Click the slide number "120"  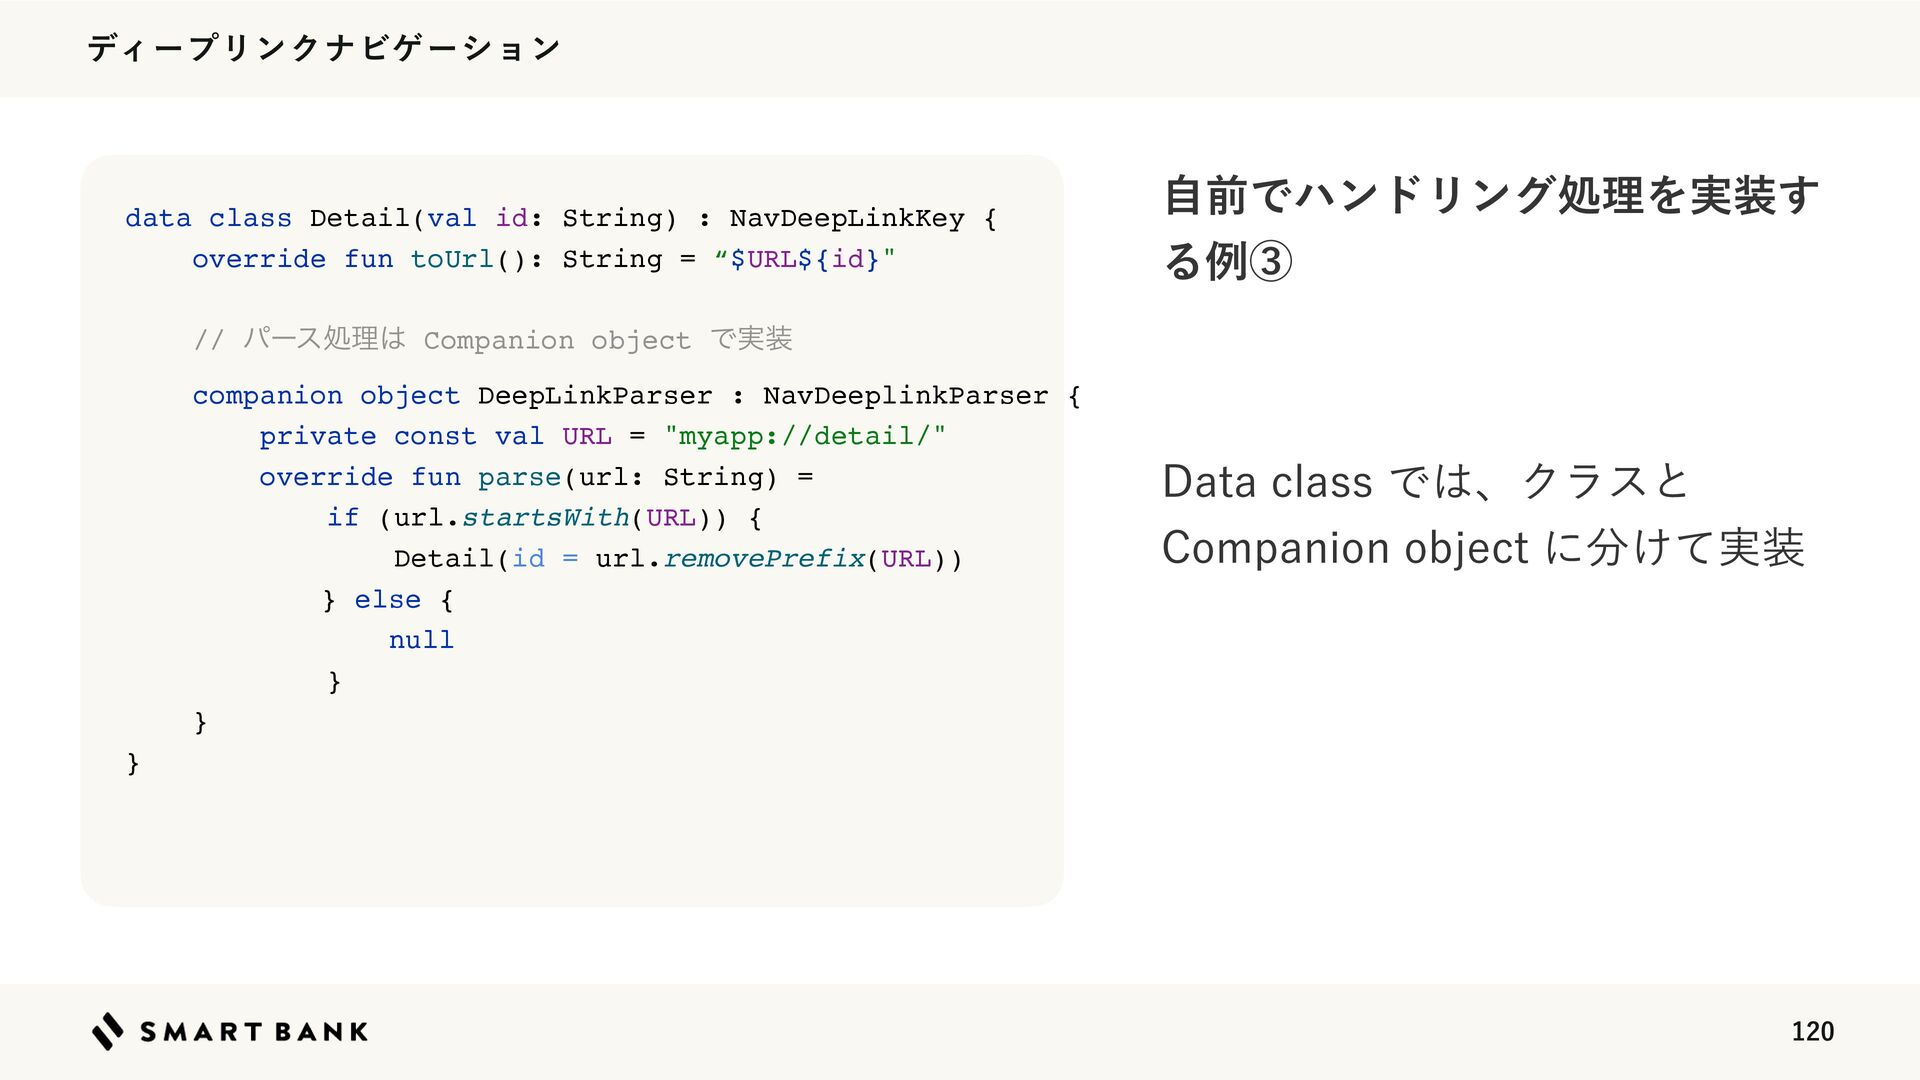(x=1812, y=1032)
